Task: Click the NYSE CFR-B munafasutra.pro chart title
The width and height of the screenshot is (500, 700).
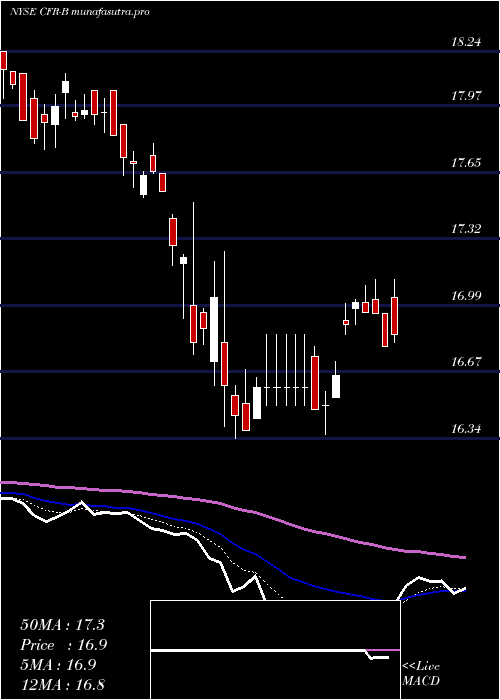Action: pyautogui.click(x=79, y=12)
